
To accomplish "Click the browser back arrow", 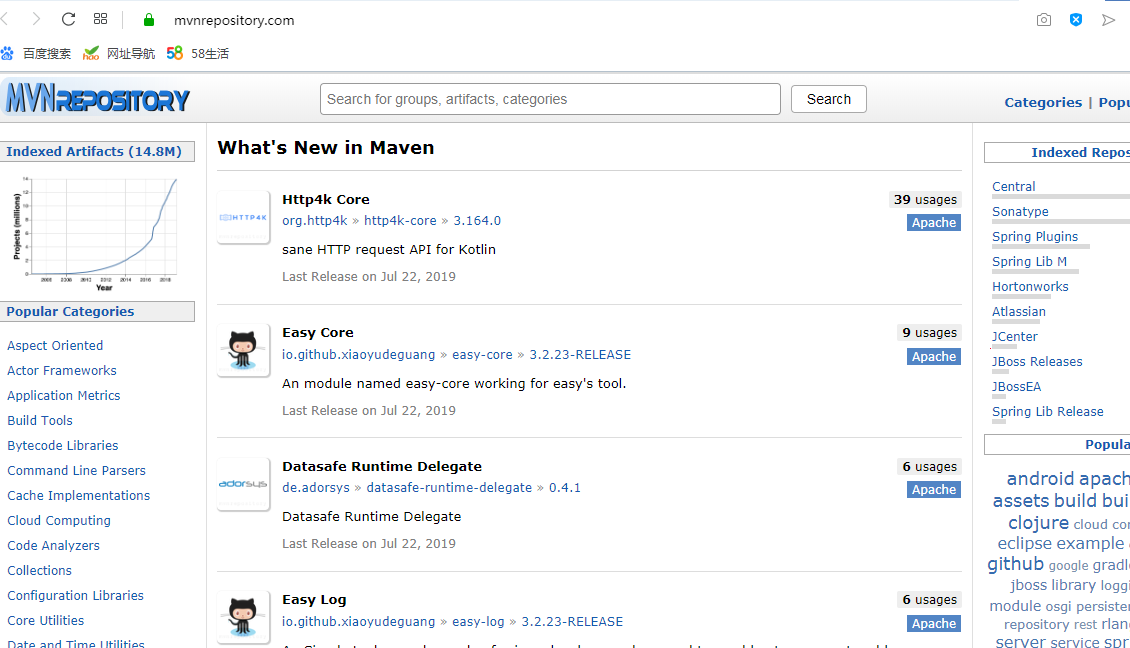I will click(4, 19).
